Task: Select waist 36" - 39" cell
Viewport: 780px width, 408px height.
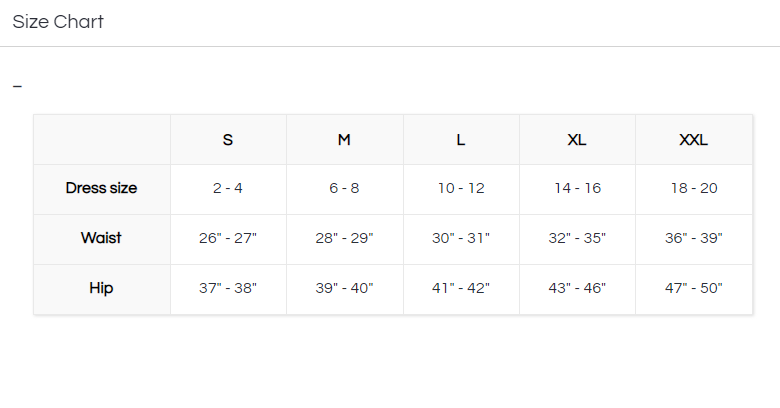Action: [x=693, y=238]
